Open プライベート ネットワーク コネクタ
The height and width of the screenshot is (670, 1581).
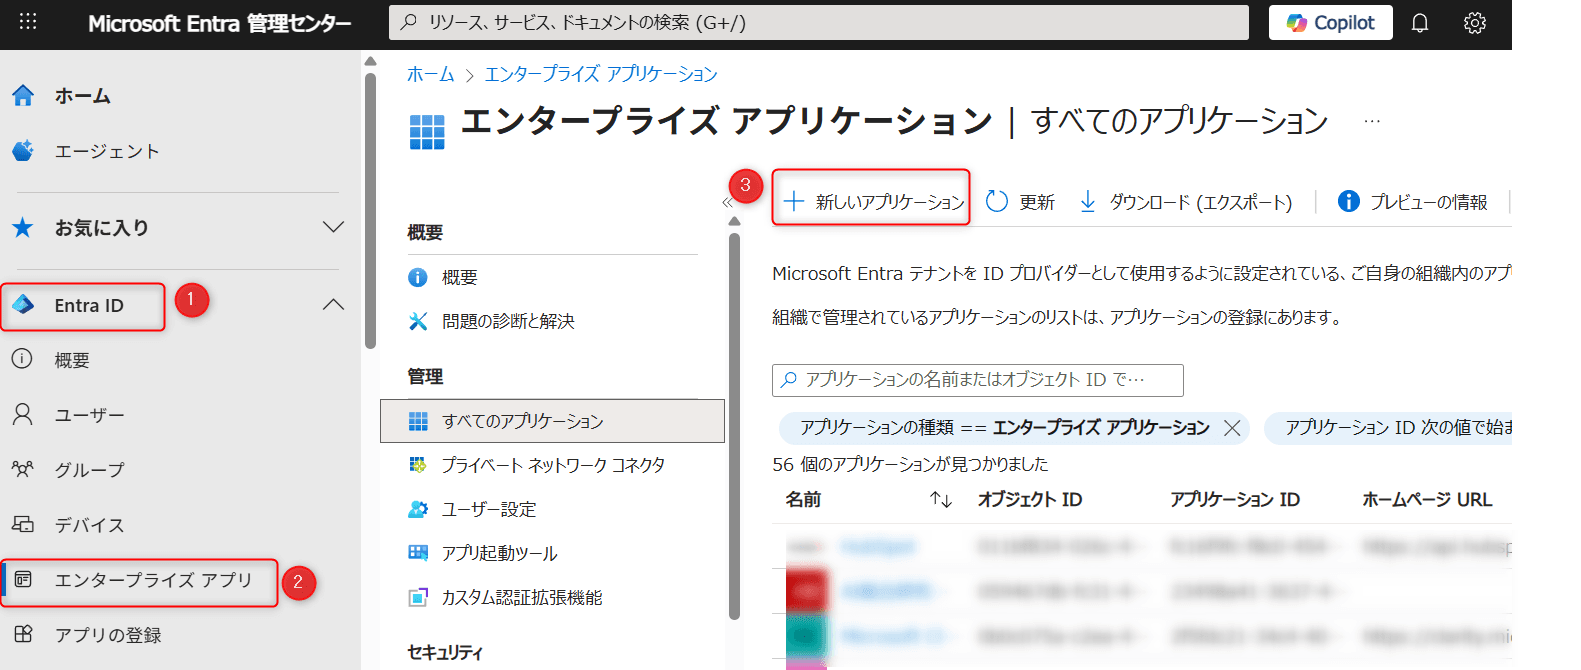(552, 465)
